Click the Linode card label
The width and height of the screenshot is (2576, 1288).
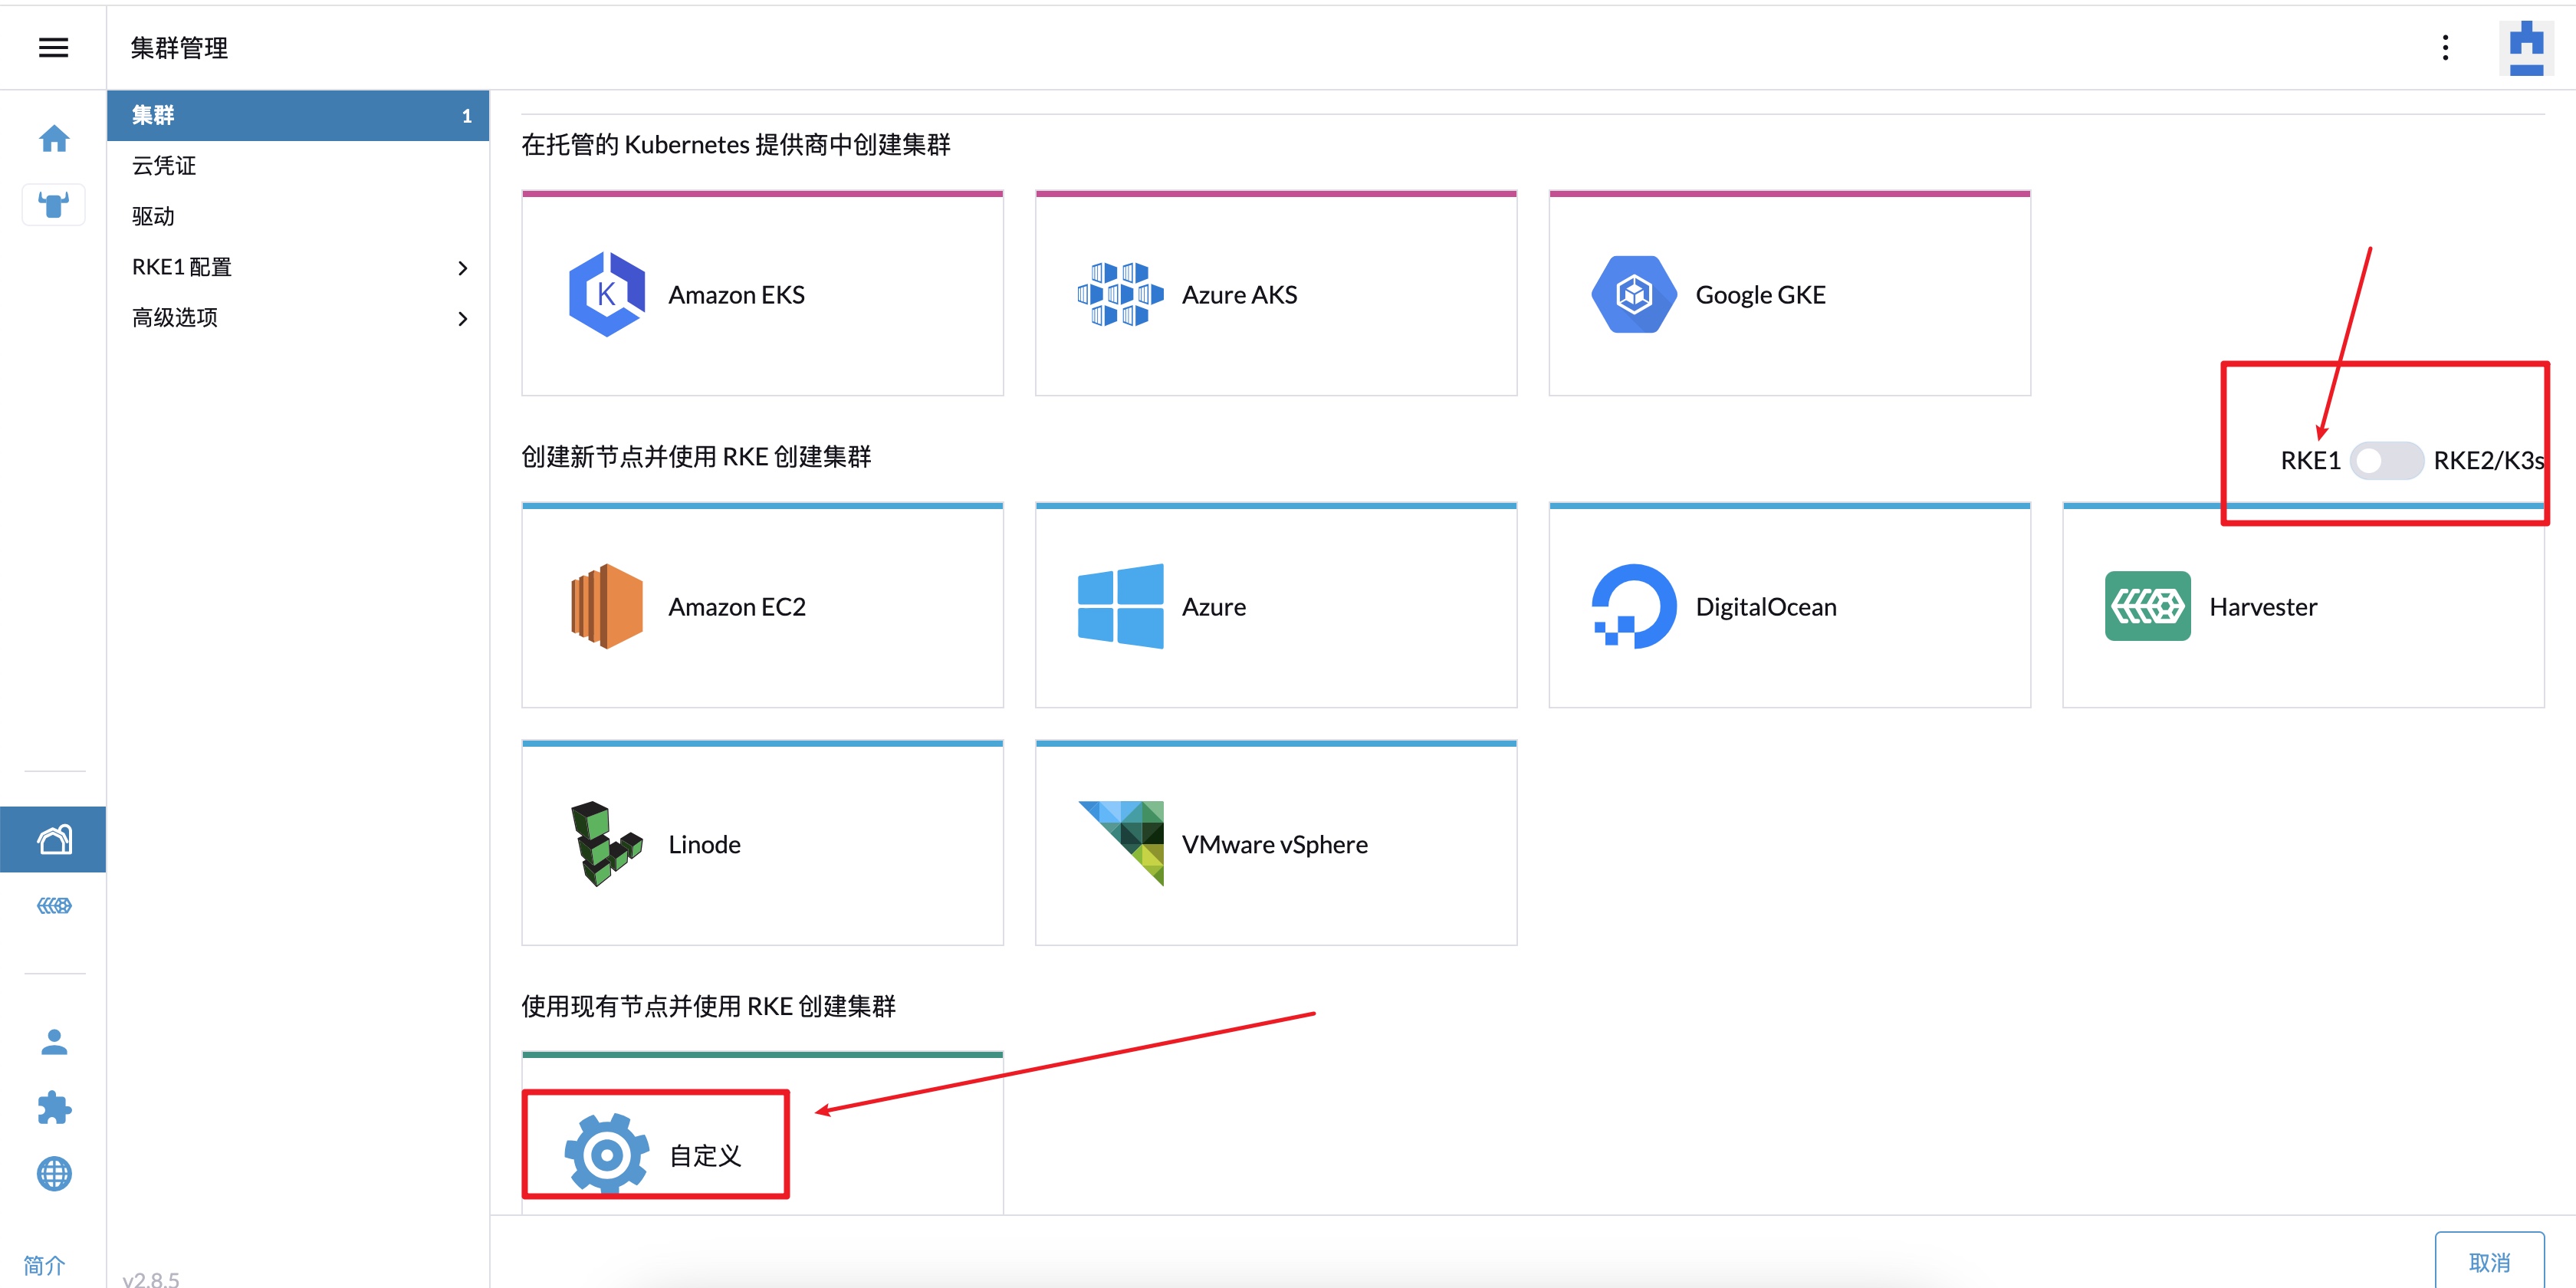[704, 844]
